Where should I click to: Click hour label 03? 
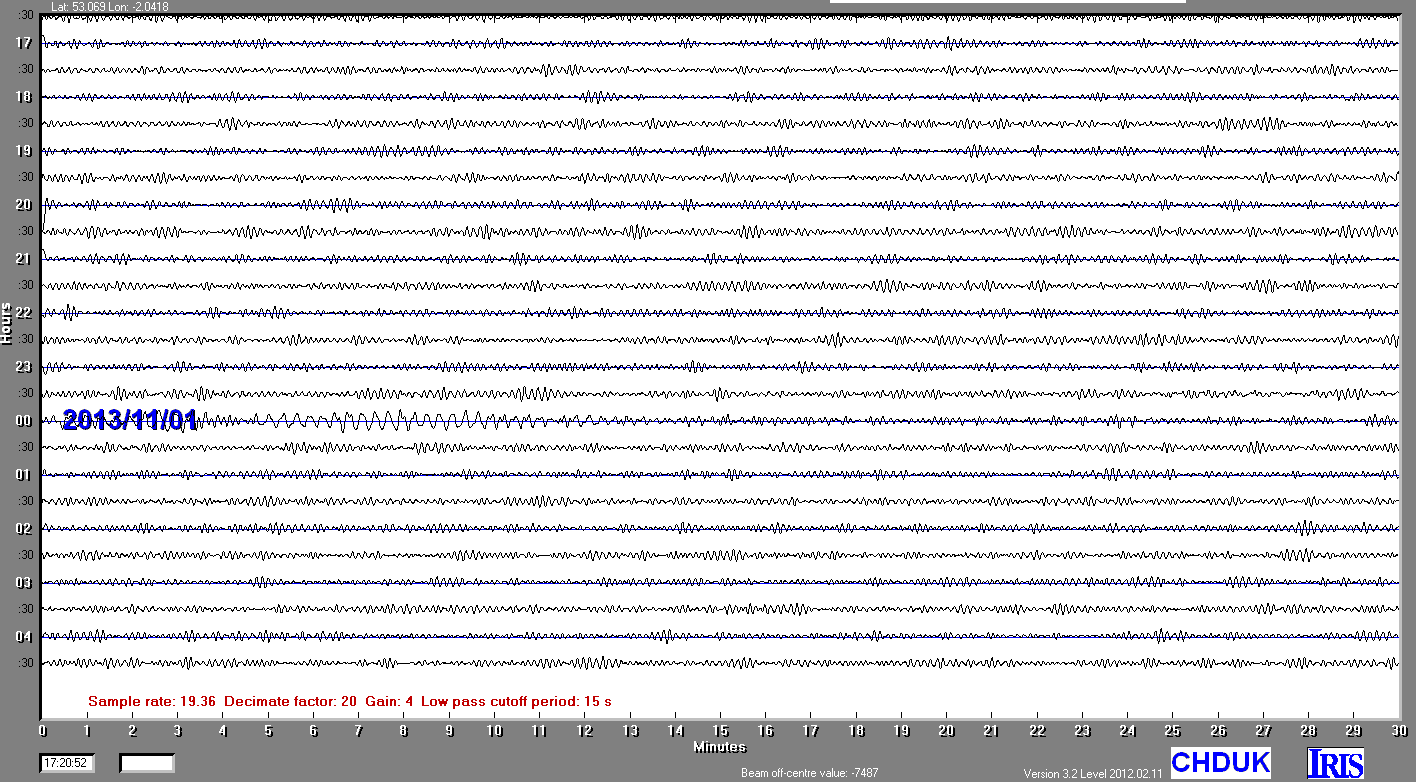tap(23, 583)
